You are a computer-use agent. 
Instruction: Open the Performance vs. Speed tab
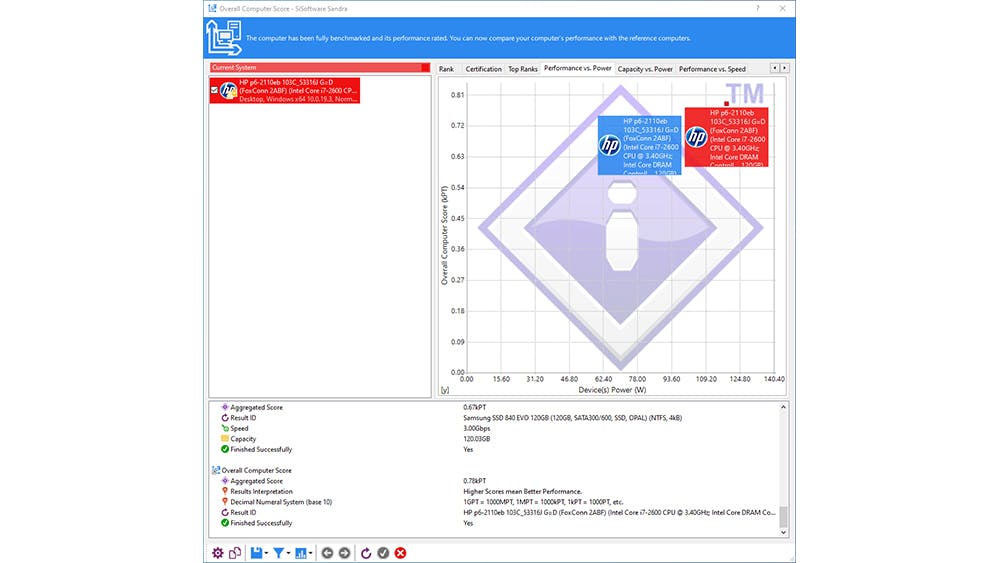tap(712, 69)
